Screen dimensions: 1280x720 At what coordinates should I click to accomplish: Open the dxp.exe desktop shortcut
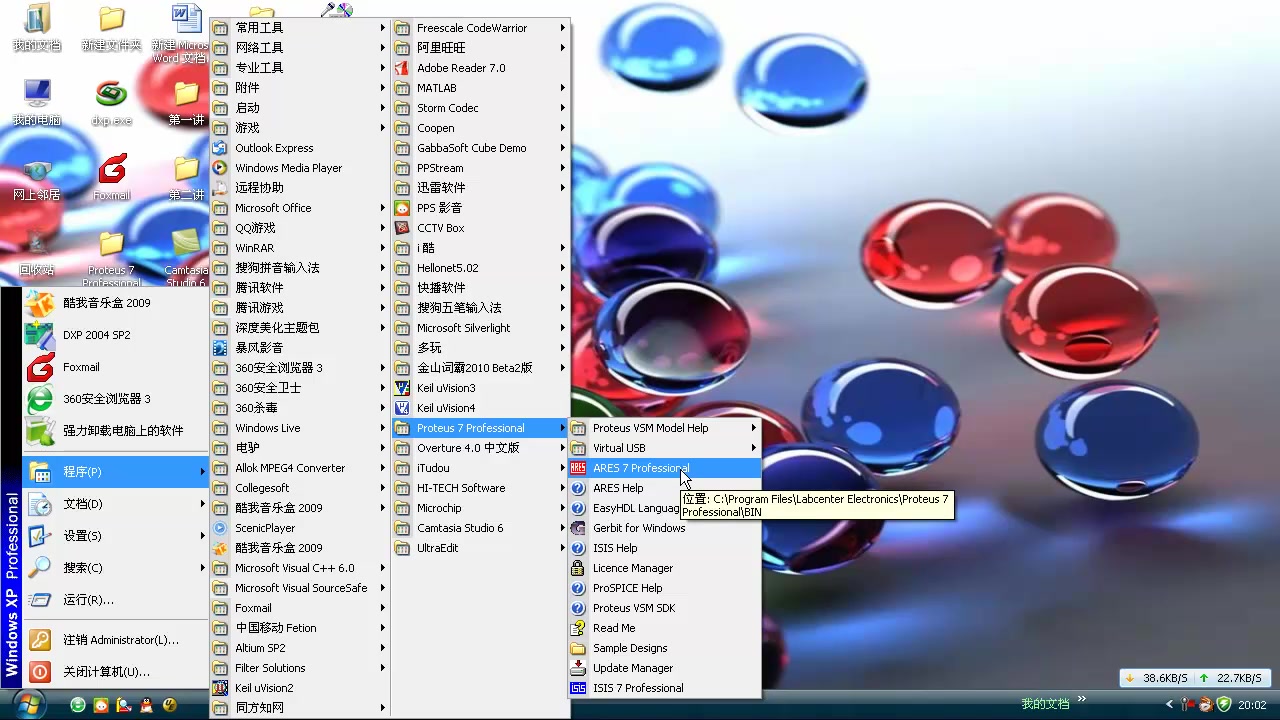tap(112, 102)
